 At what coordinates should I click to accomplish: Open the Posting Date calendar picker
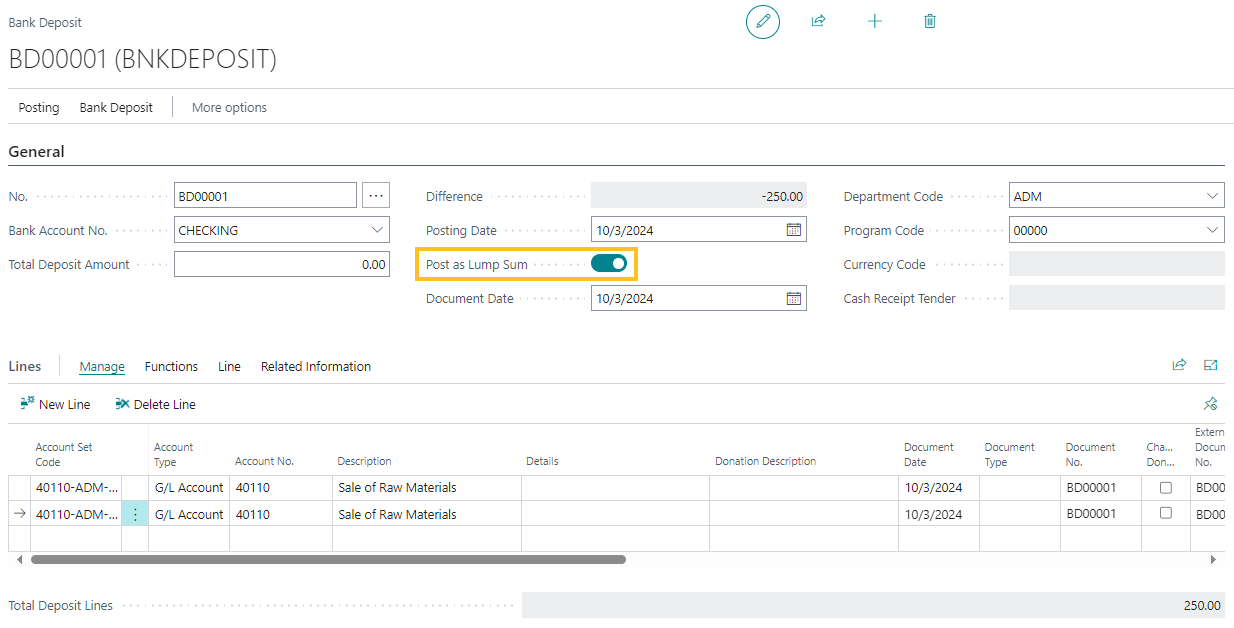[794, 230]
